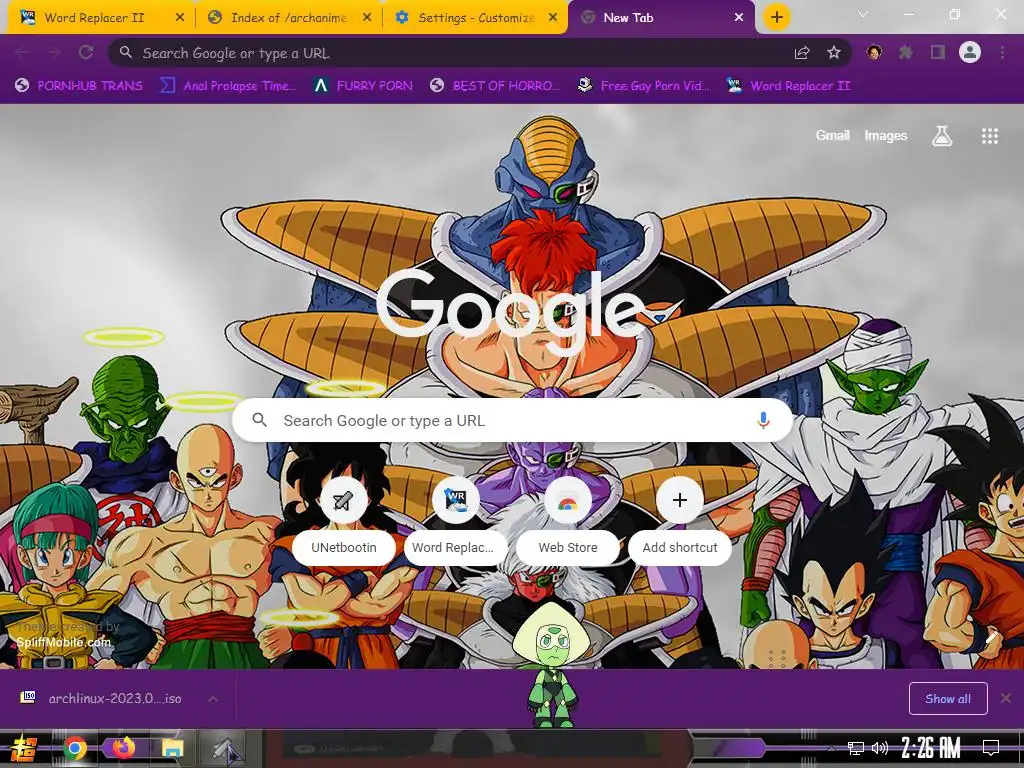Screen dimensions: 1024x768
Task: Close the Word Replacer II tab
Action: pos(180,18)
